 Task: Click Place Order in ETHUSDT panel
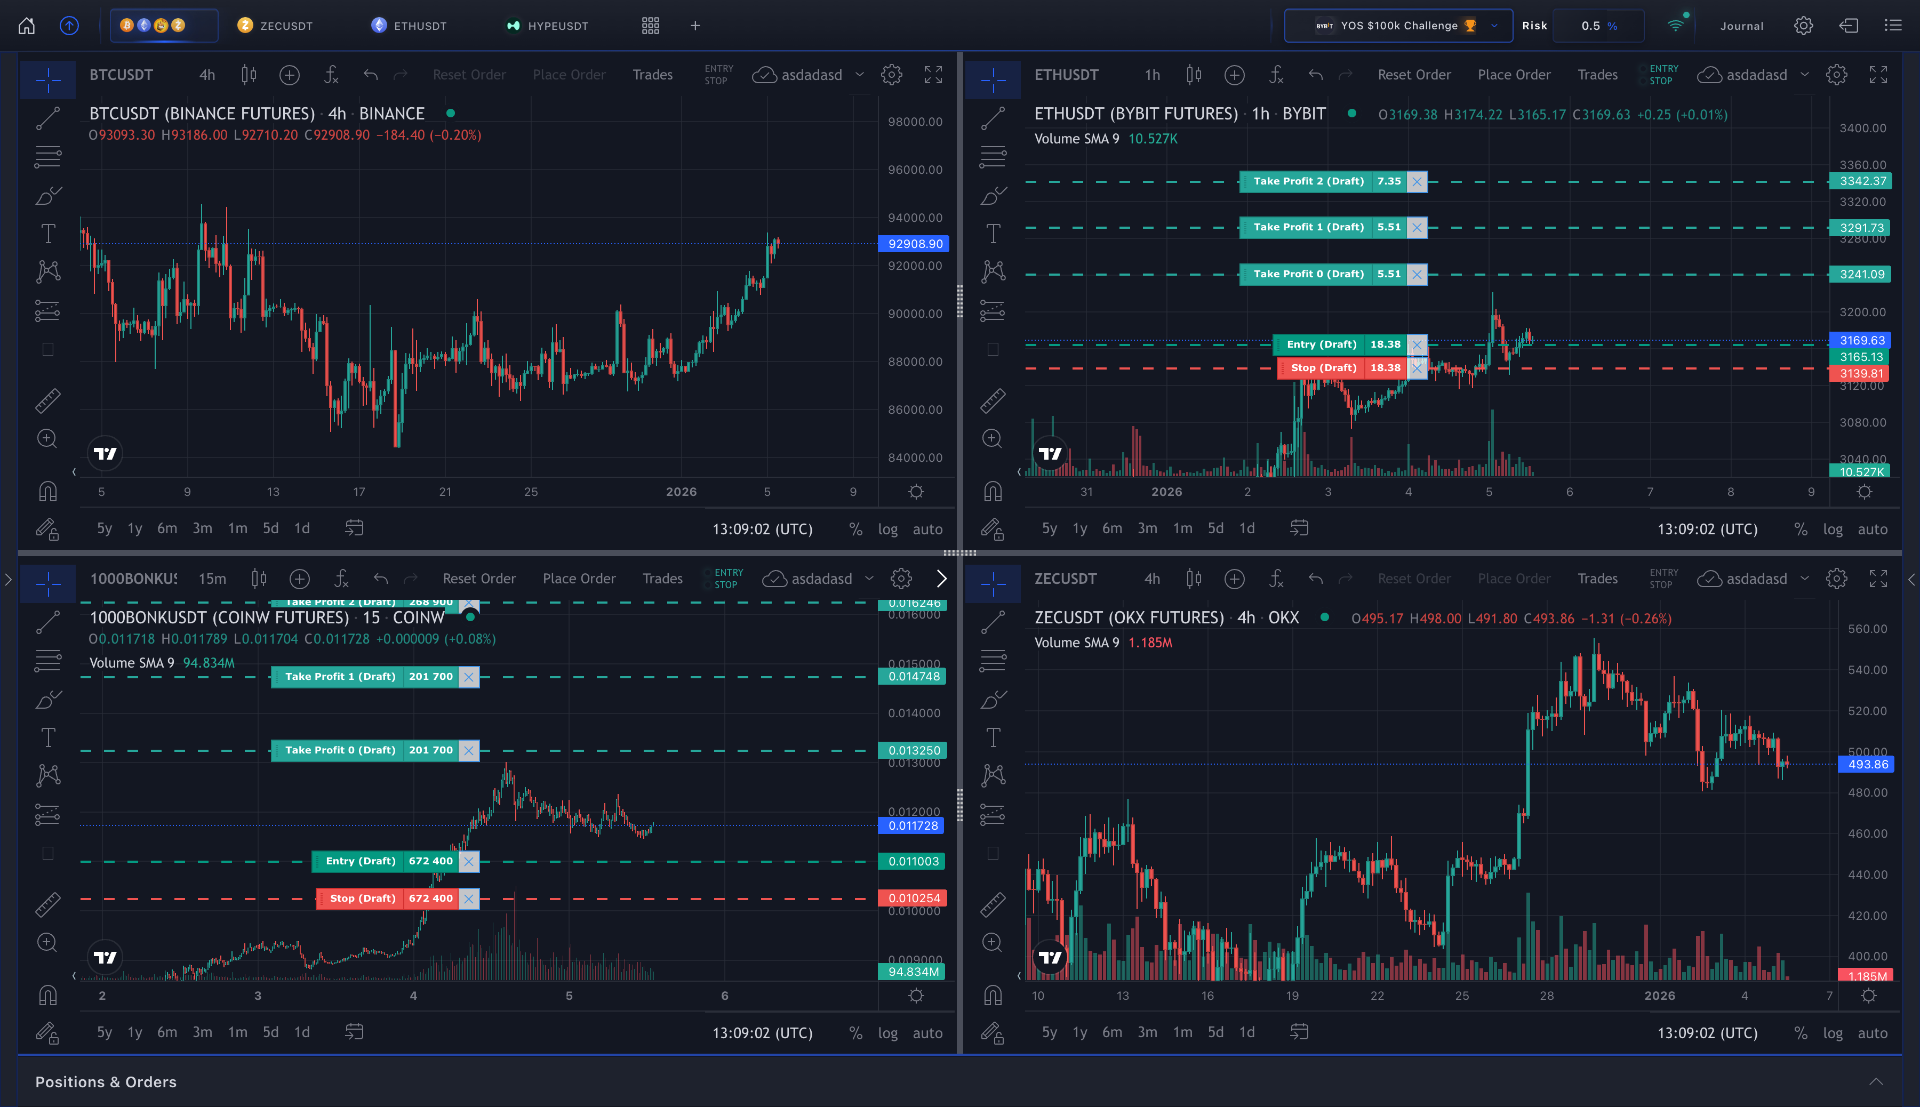pyautogui.click(x=1514, y=75)
